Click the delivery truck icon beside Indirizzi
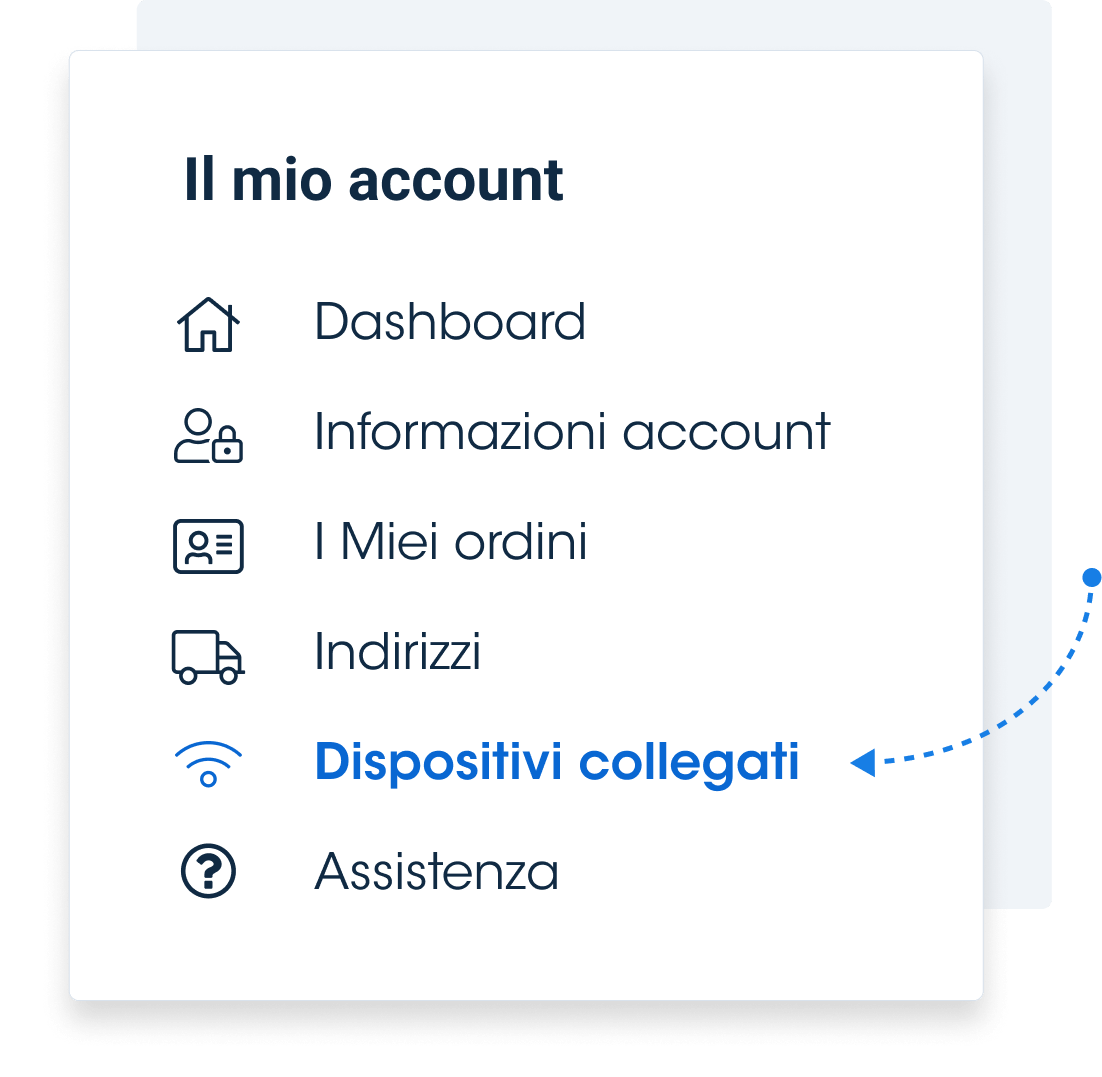The image size is (1102, 1077). 208,657
